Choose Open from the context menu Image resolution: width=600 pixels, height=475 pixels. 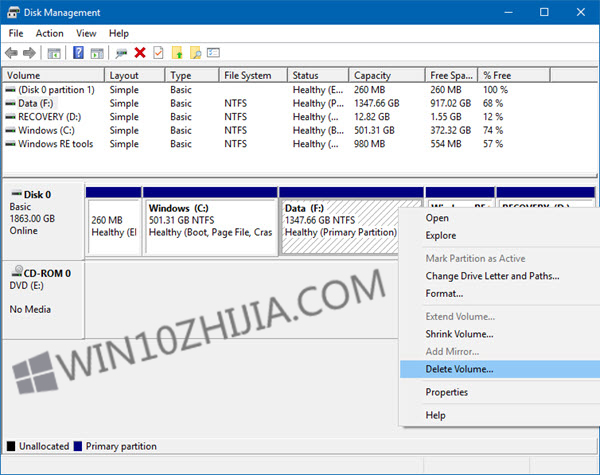[500, 218]
